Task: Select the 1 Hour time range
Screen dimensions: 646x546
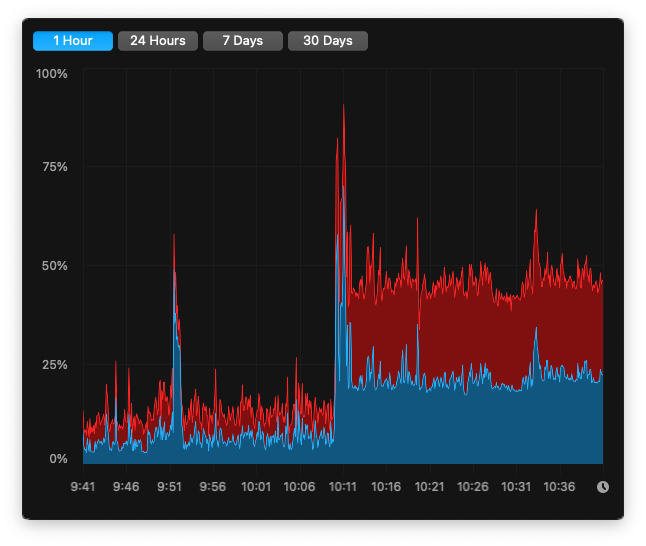Action: pyautogui.click(x=72, y=41)
